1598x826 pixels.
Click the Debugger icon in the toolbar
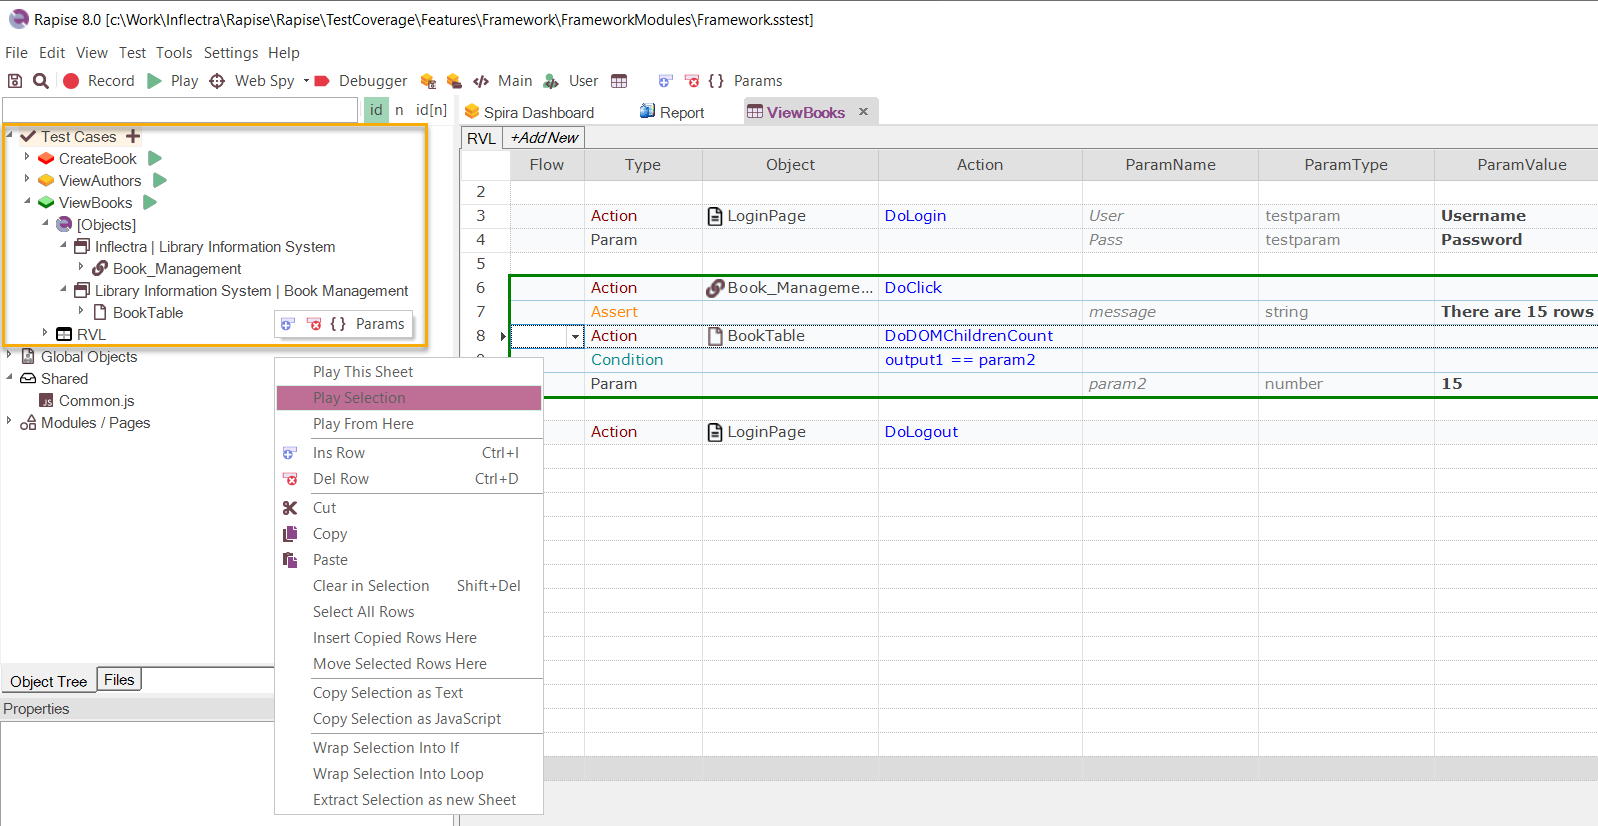(322, 81)
